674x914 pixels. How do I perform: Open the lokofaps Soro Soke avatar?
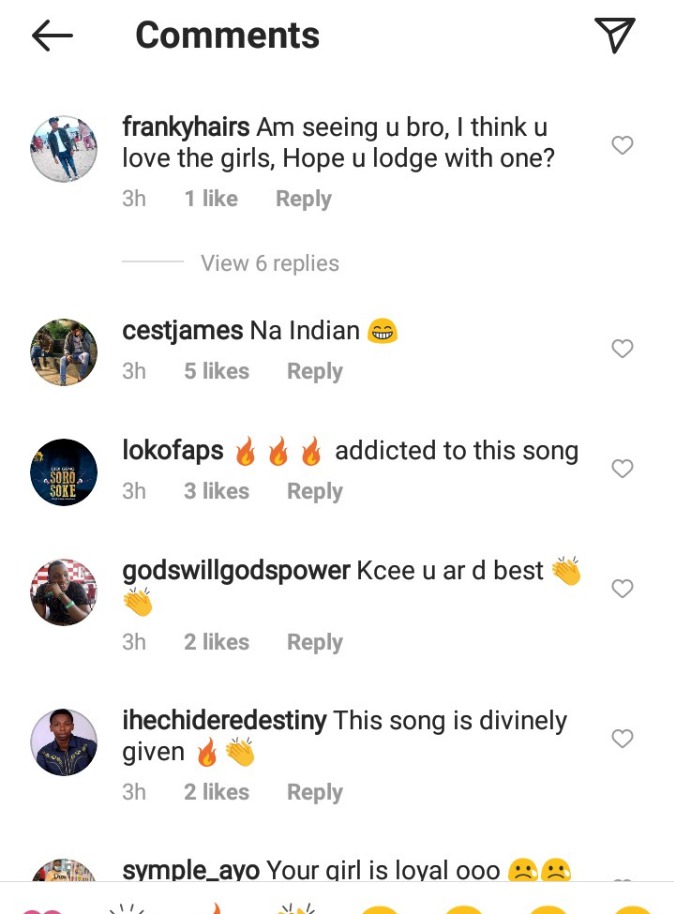64,472
